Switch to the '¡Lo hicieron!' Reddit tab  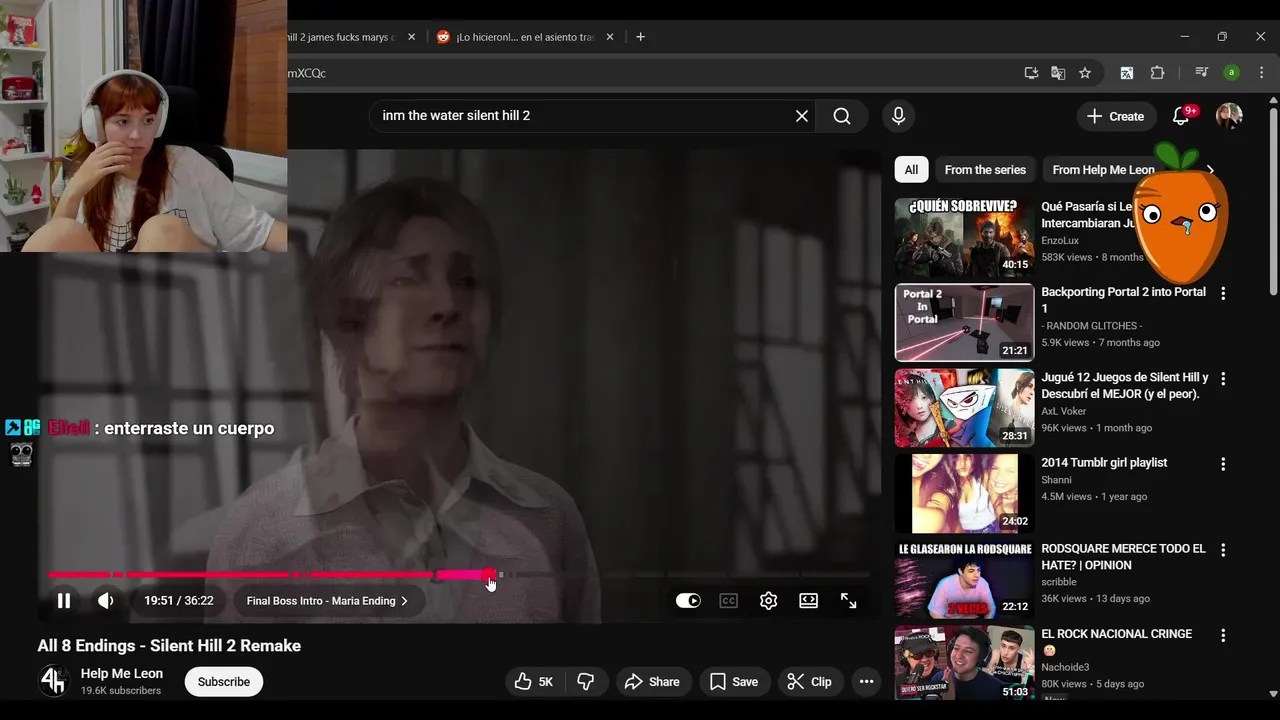[x=525, y=37]
